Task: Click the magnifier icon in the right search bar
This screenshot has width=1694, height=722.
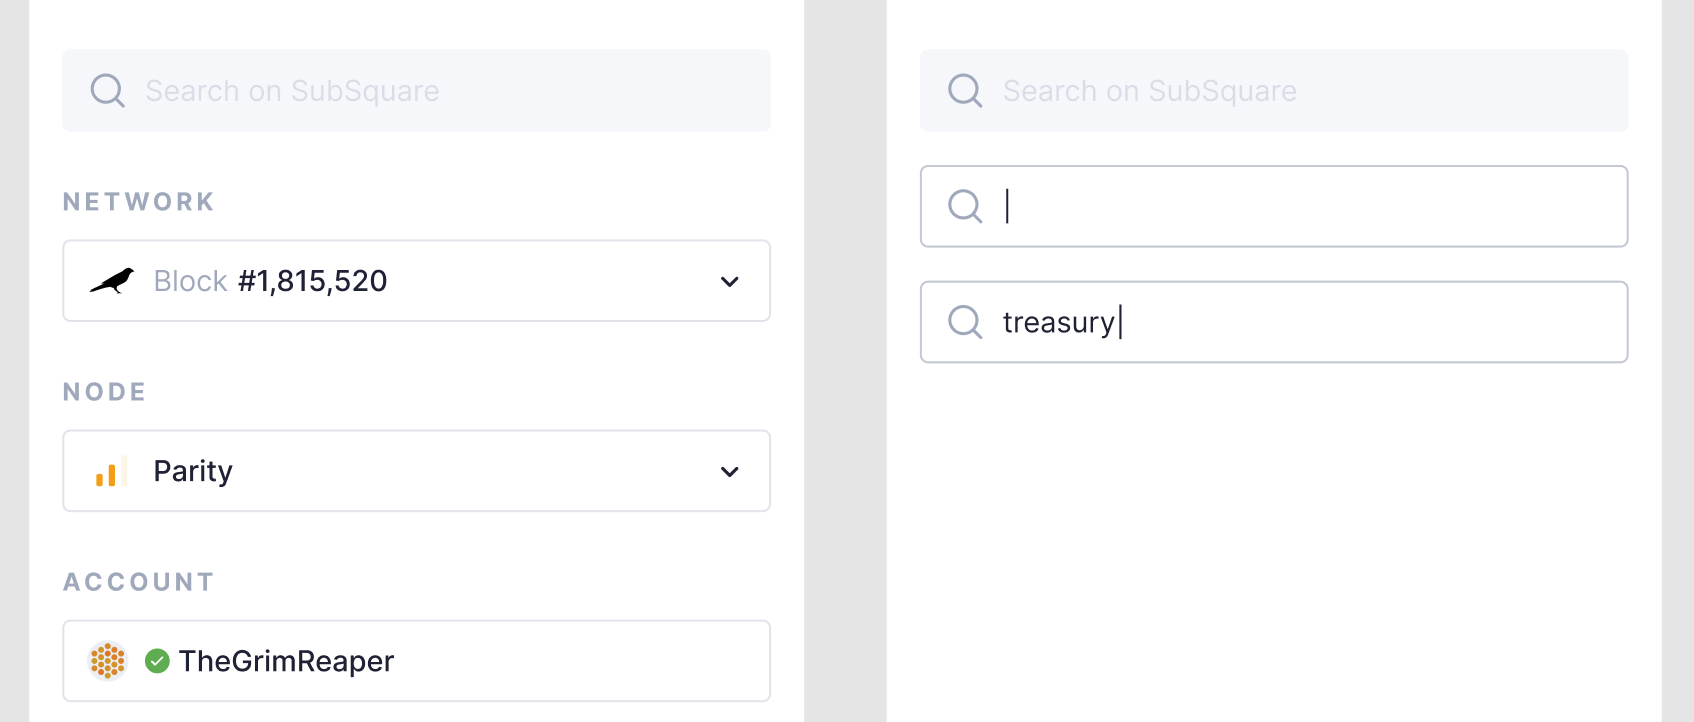Action: [965, 90]
